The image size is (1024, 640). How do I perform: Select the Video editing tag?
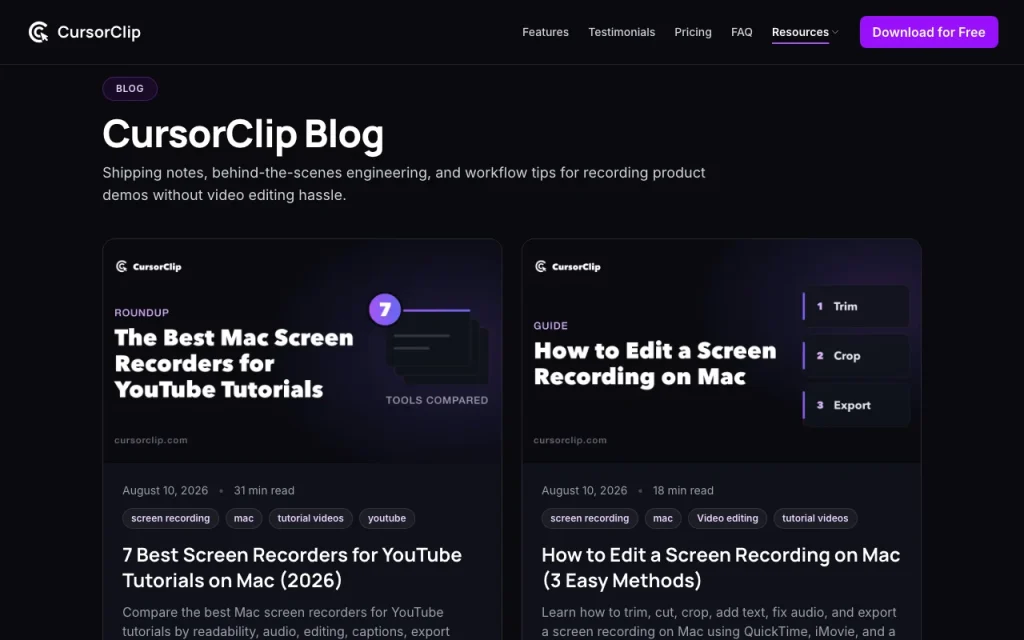727,519
